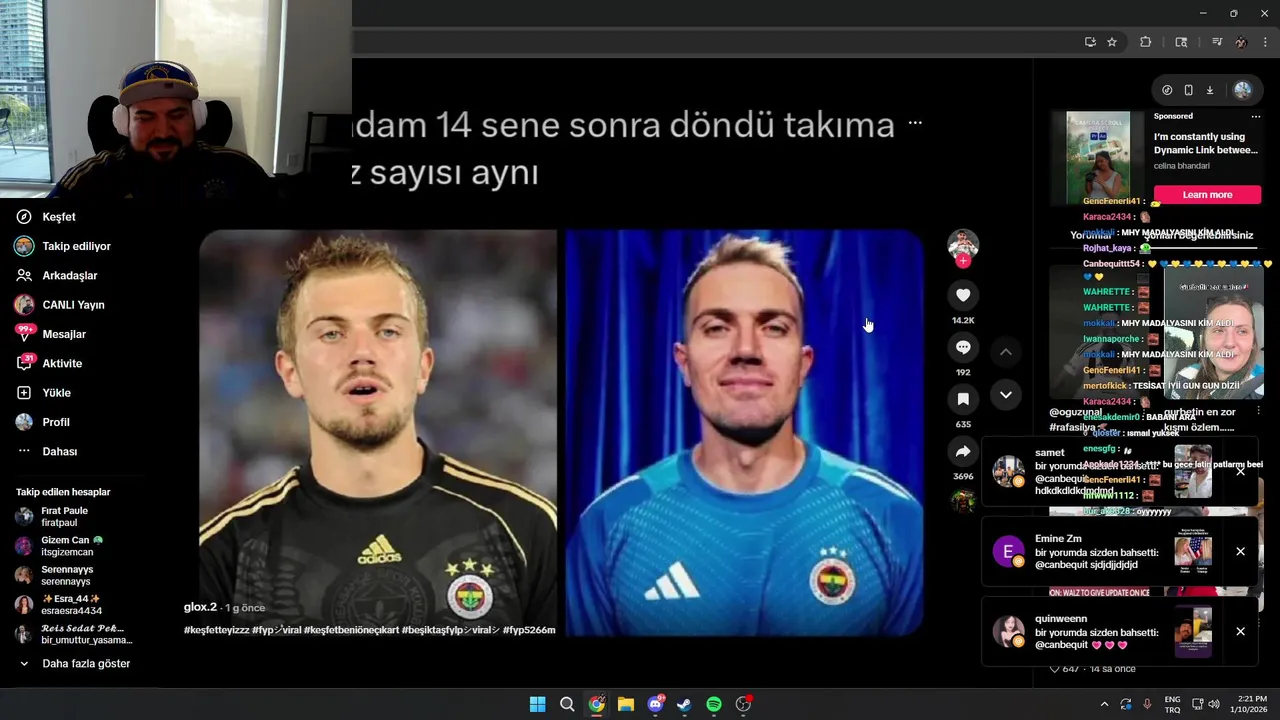Image resolution: width=1280 pixels, height=720 pixels.
Task: Open Steam from taskbar
Action: tap(684, 704)
